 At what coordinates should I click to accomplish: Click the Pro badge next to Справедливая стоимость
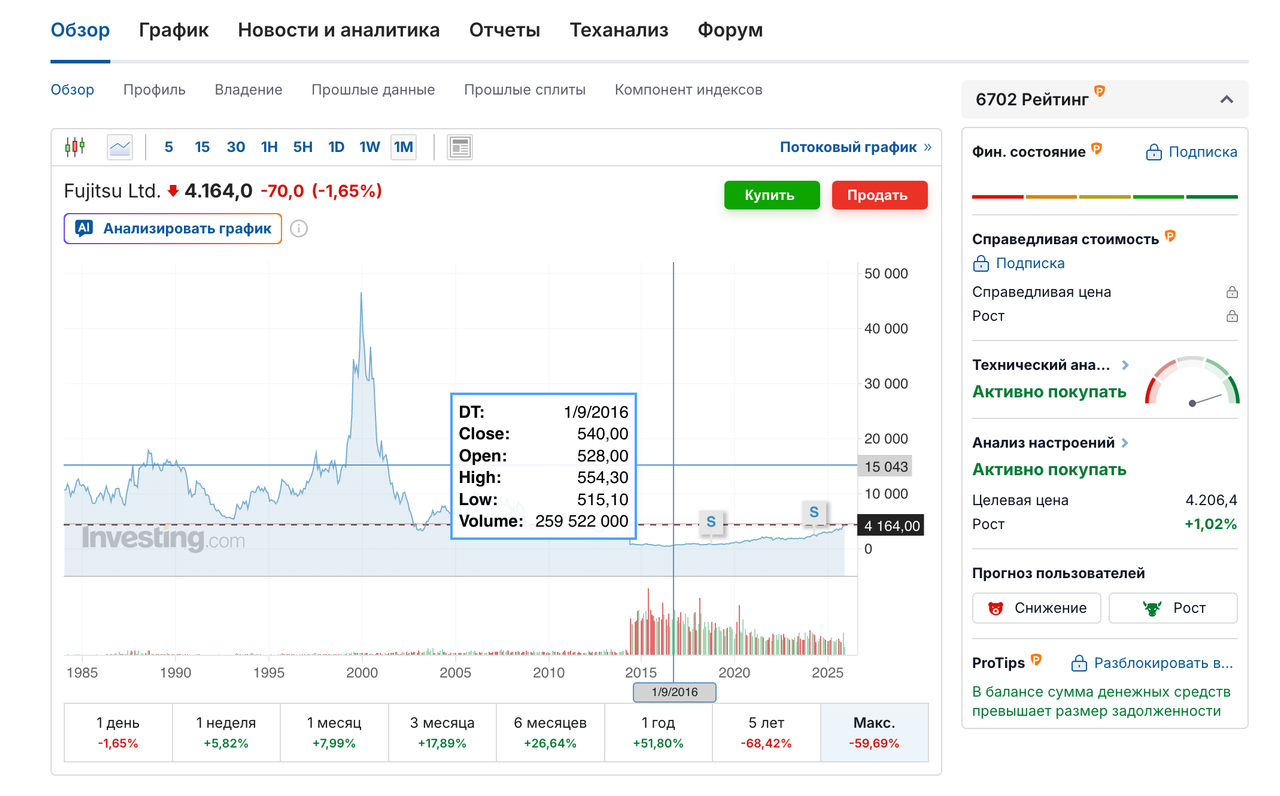1170,237
